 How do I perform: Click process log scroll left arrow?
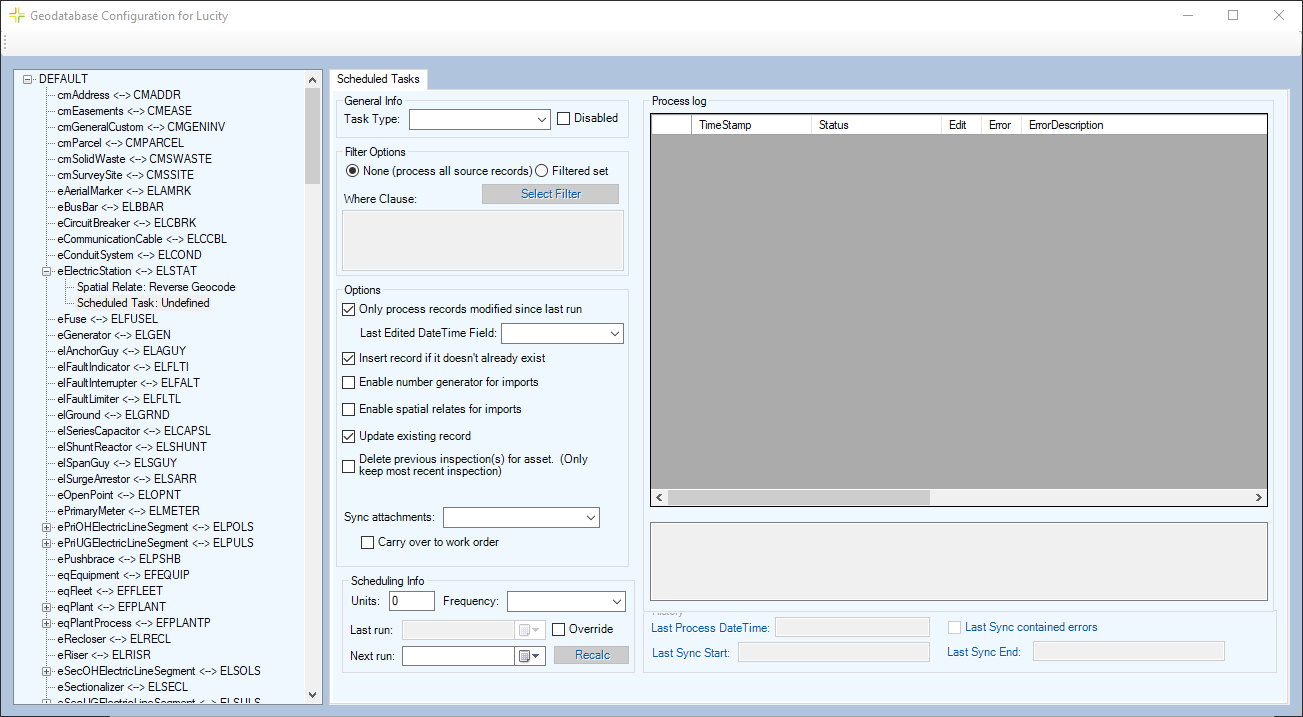(x=659, y=497)
